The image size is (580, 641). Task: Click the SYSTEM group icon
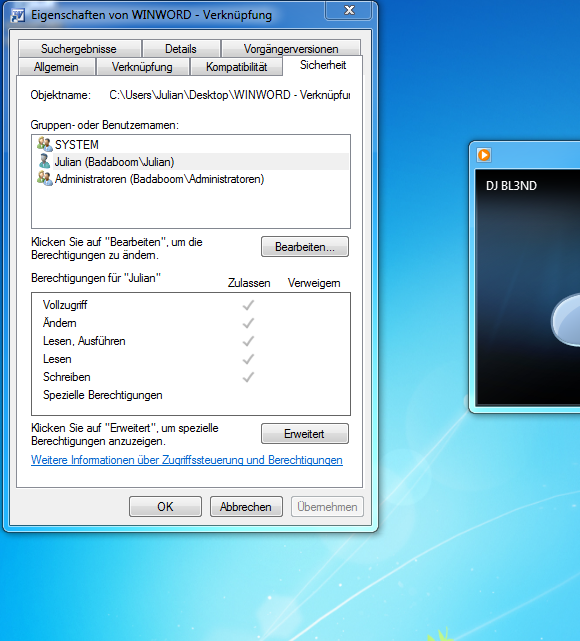(45, 144)
